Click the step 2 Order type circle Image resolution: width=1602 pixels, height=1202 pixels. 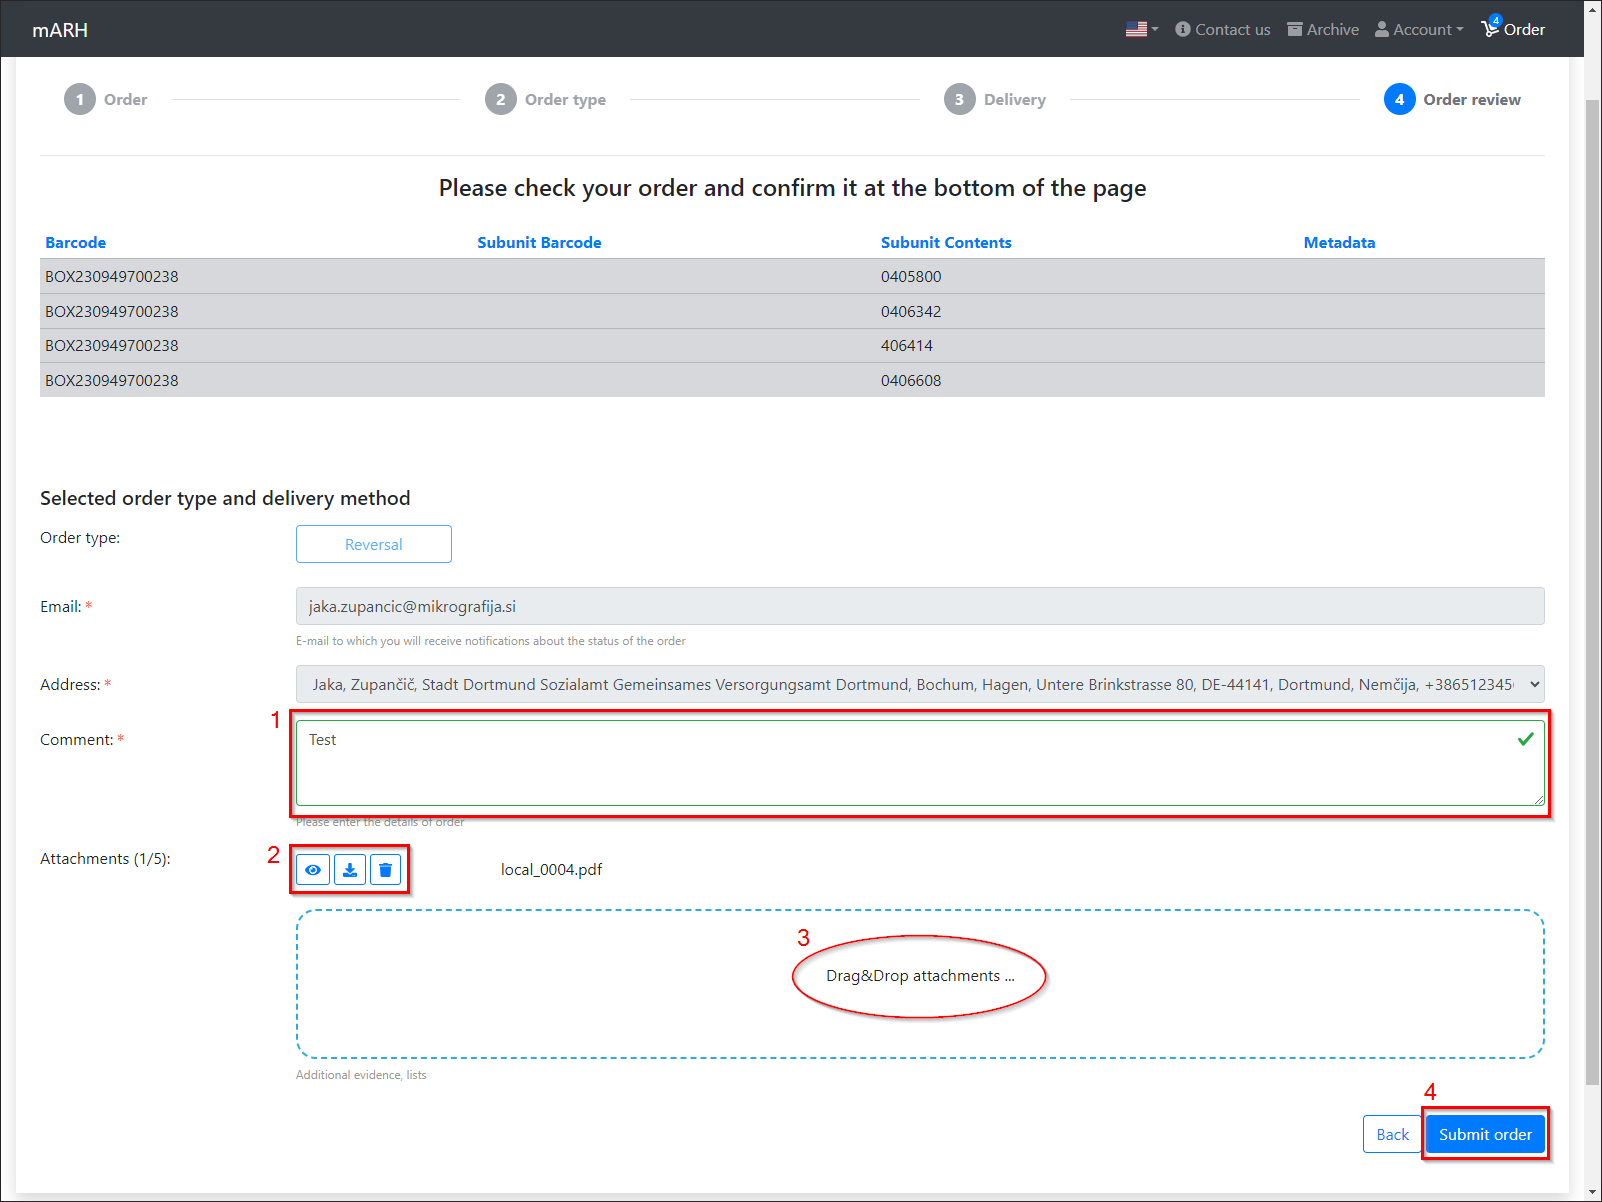click(501, 99)
